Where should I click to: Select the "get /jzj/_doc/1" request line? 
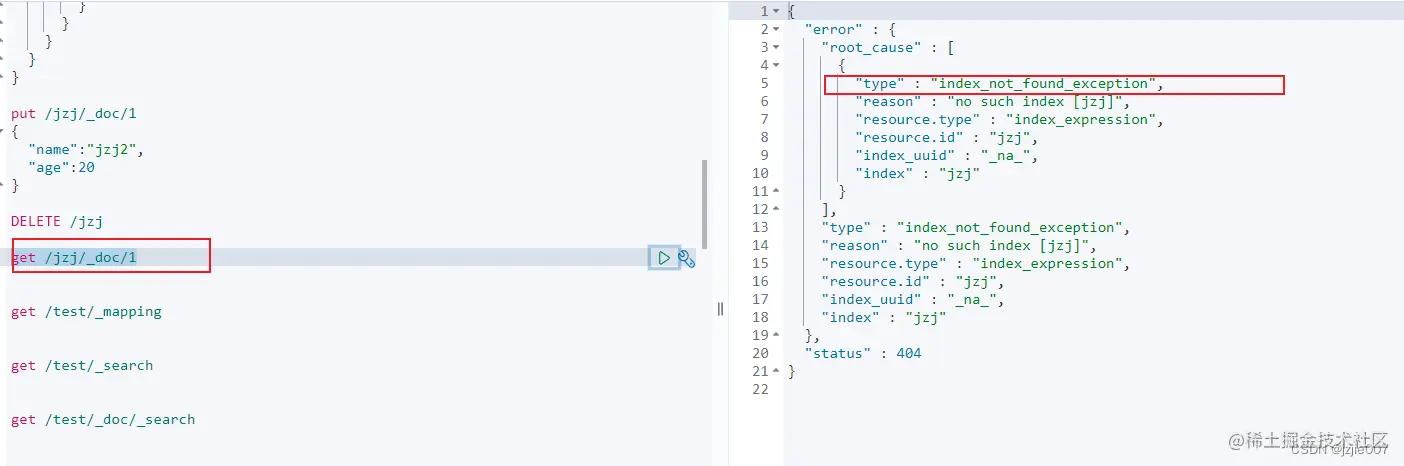point(74,258)
